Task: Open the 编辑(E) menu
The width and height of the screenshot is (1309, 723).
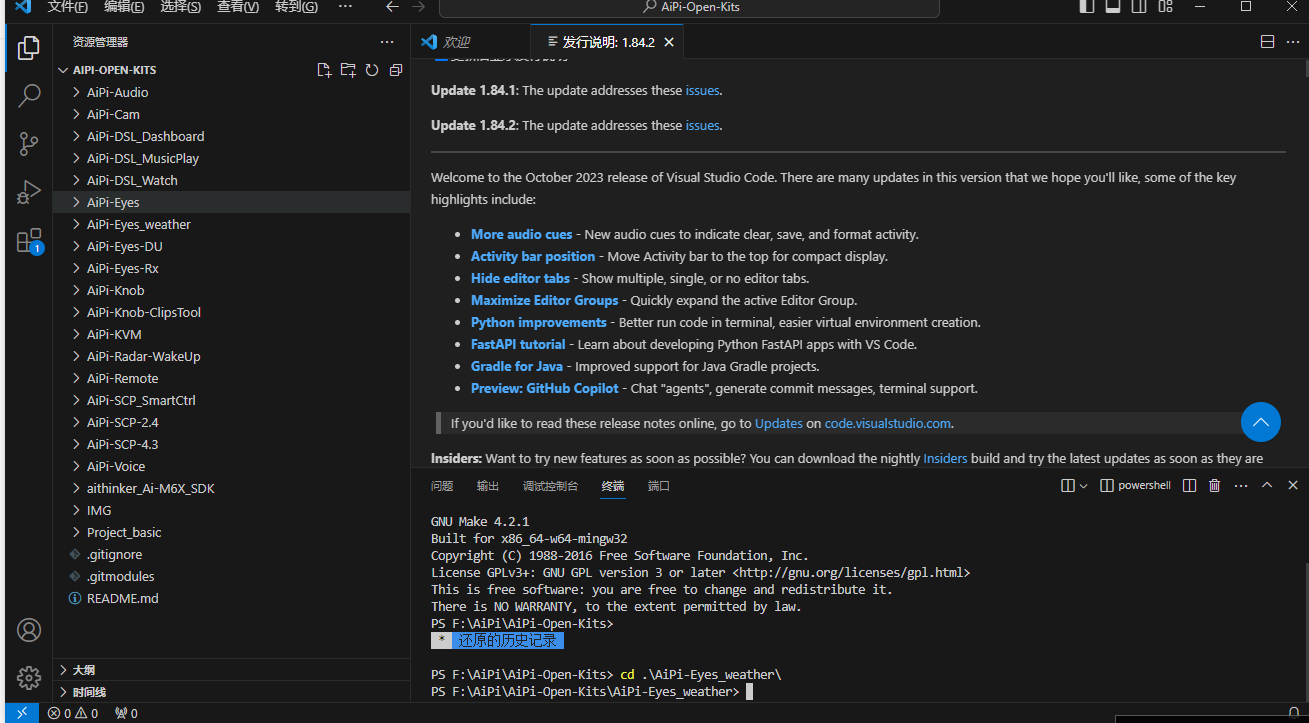Action: (124, 7)
